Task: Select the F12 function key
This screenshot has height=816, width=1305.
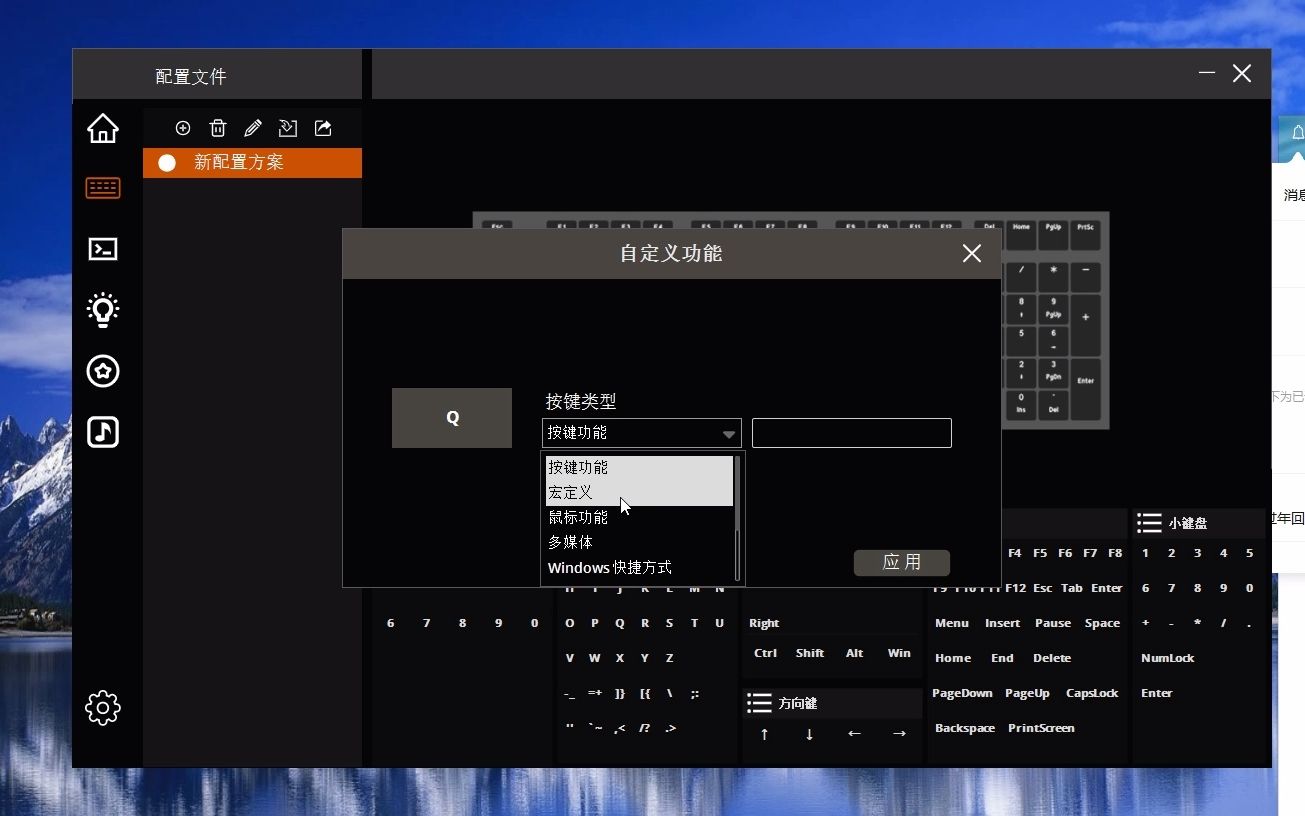Action: [1016, 588]
